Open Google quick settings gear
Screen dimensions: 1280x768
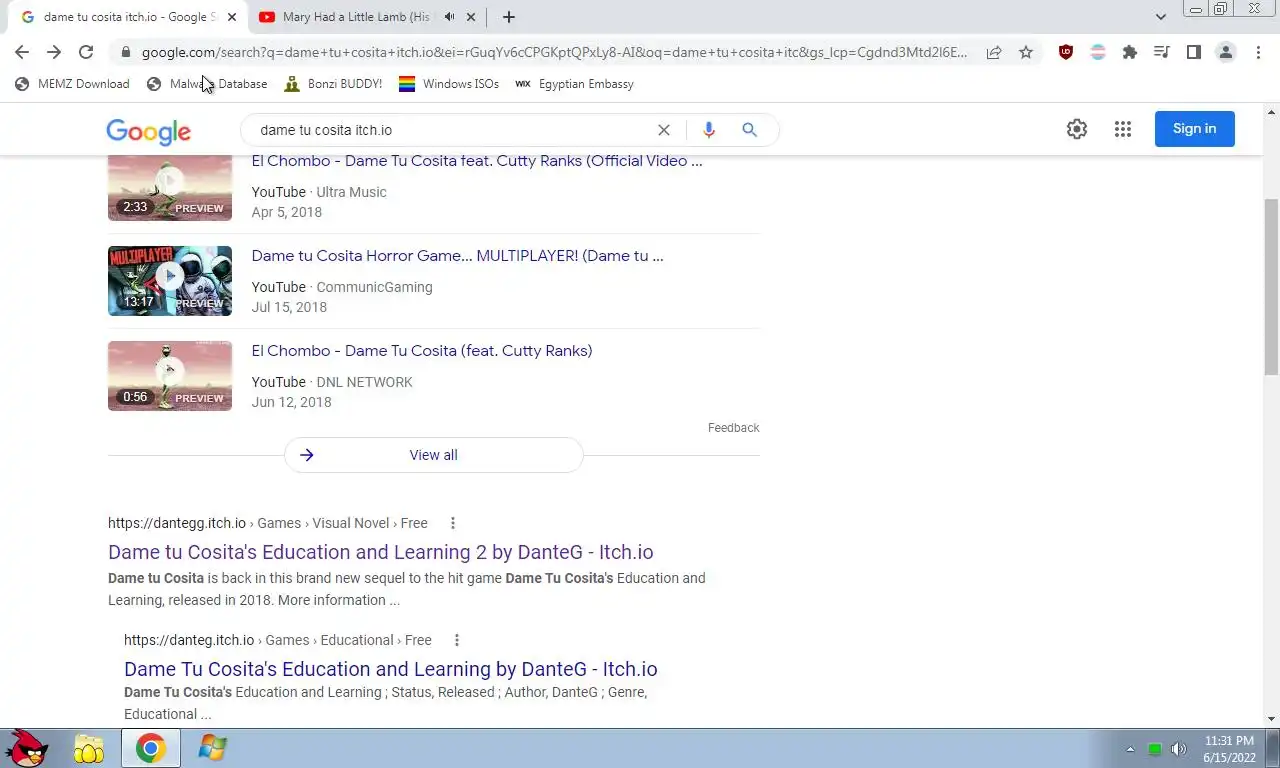1077,129
